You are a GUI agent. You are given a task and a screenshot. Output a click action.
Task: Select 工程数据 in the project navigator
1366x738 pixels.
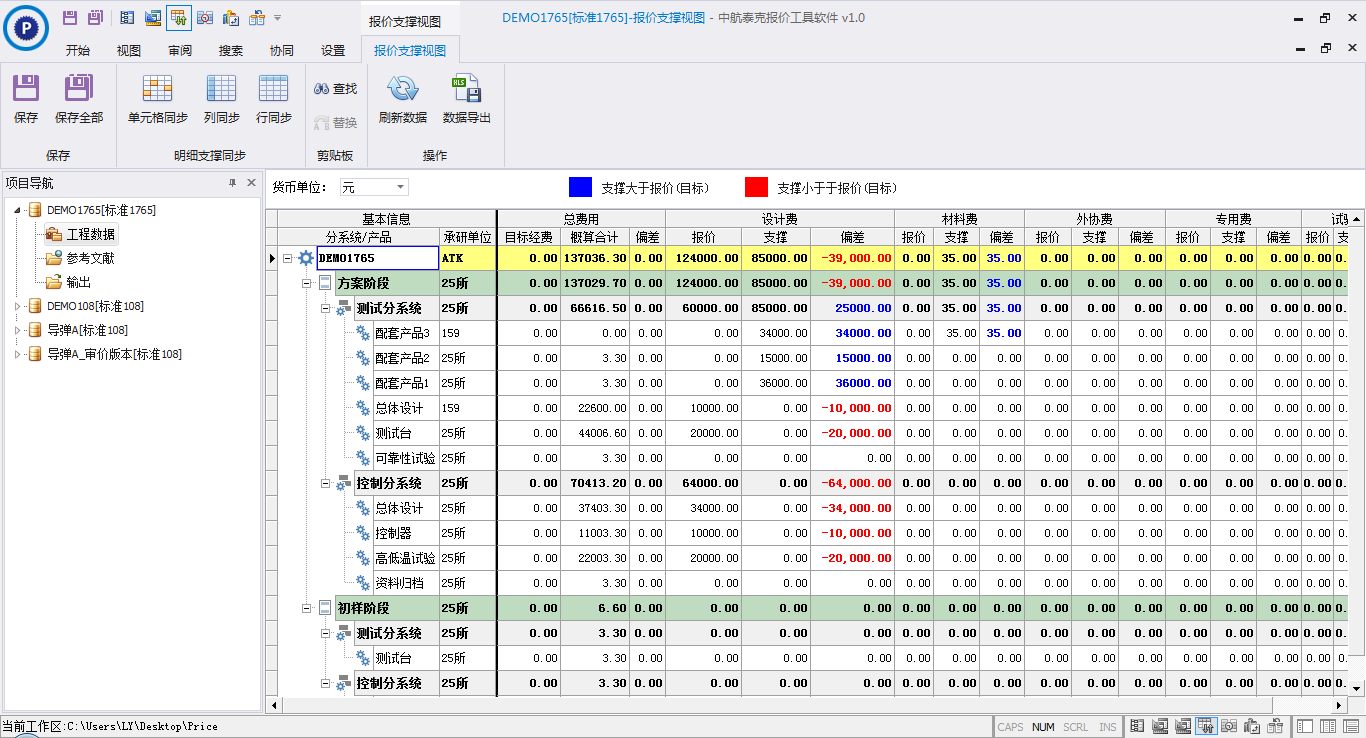click(x=90, y=234)
